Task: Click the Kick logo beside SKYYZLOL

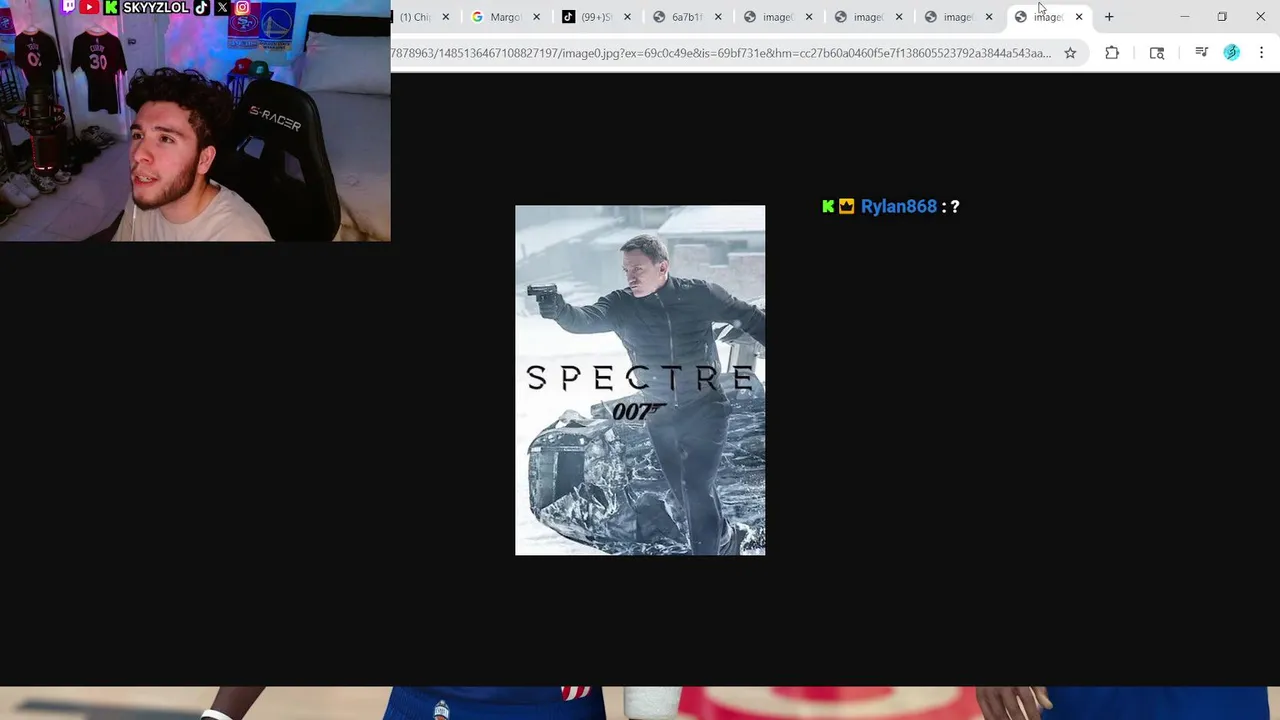Action: (111, 7)
